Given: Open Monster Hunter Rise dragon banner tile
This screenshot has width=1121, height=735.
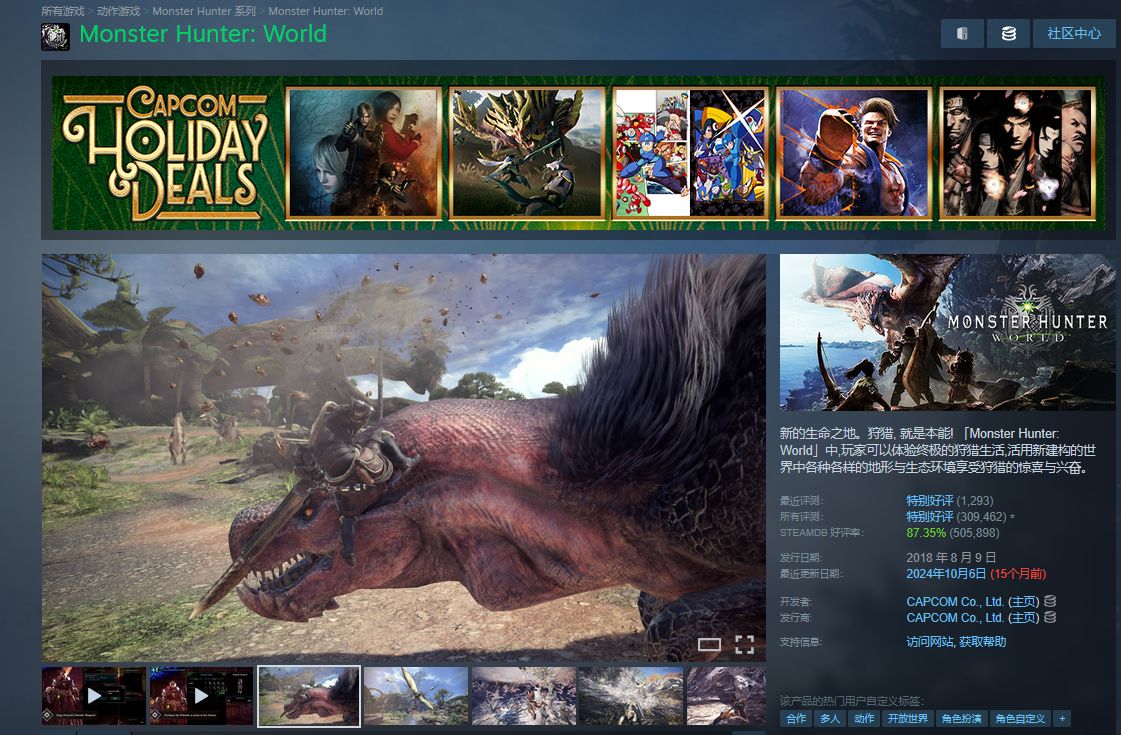Looking at the screenshot, I should (527, 152).
